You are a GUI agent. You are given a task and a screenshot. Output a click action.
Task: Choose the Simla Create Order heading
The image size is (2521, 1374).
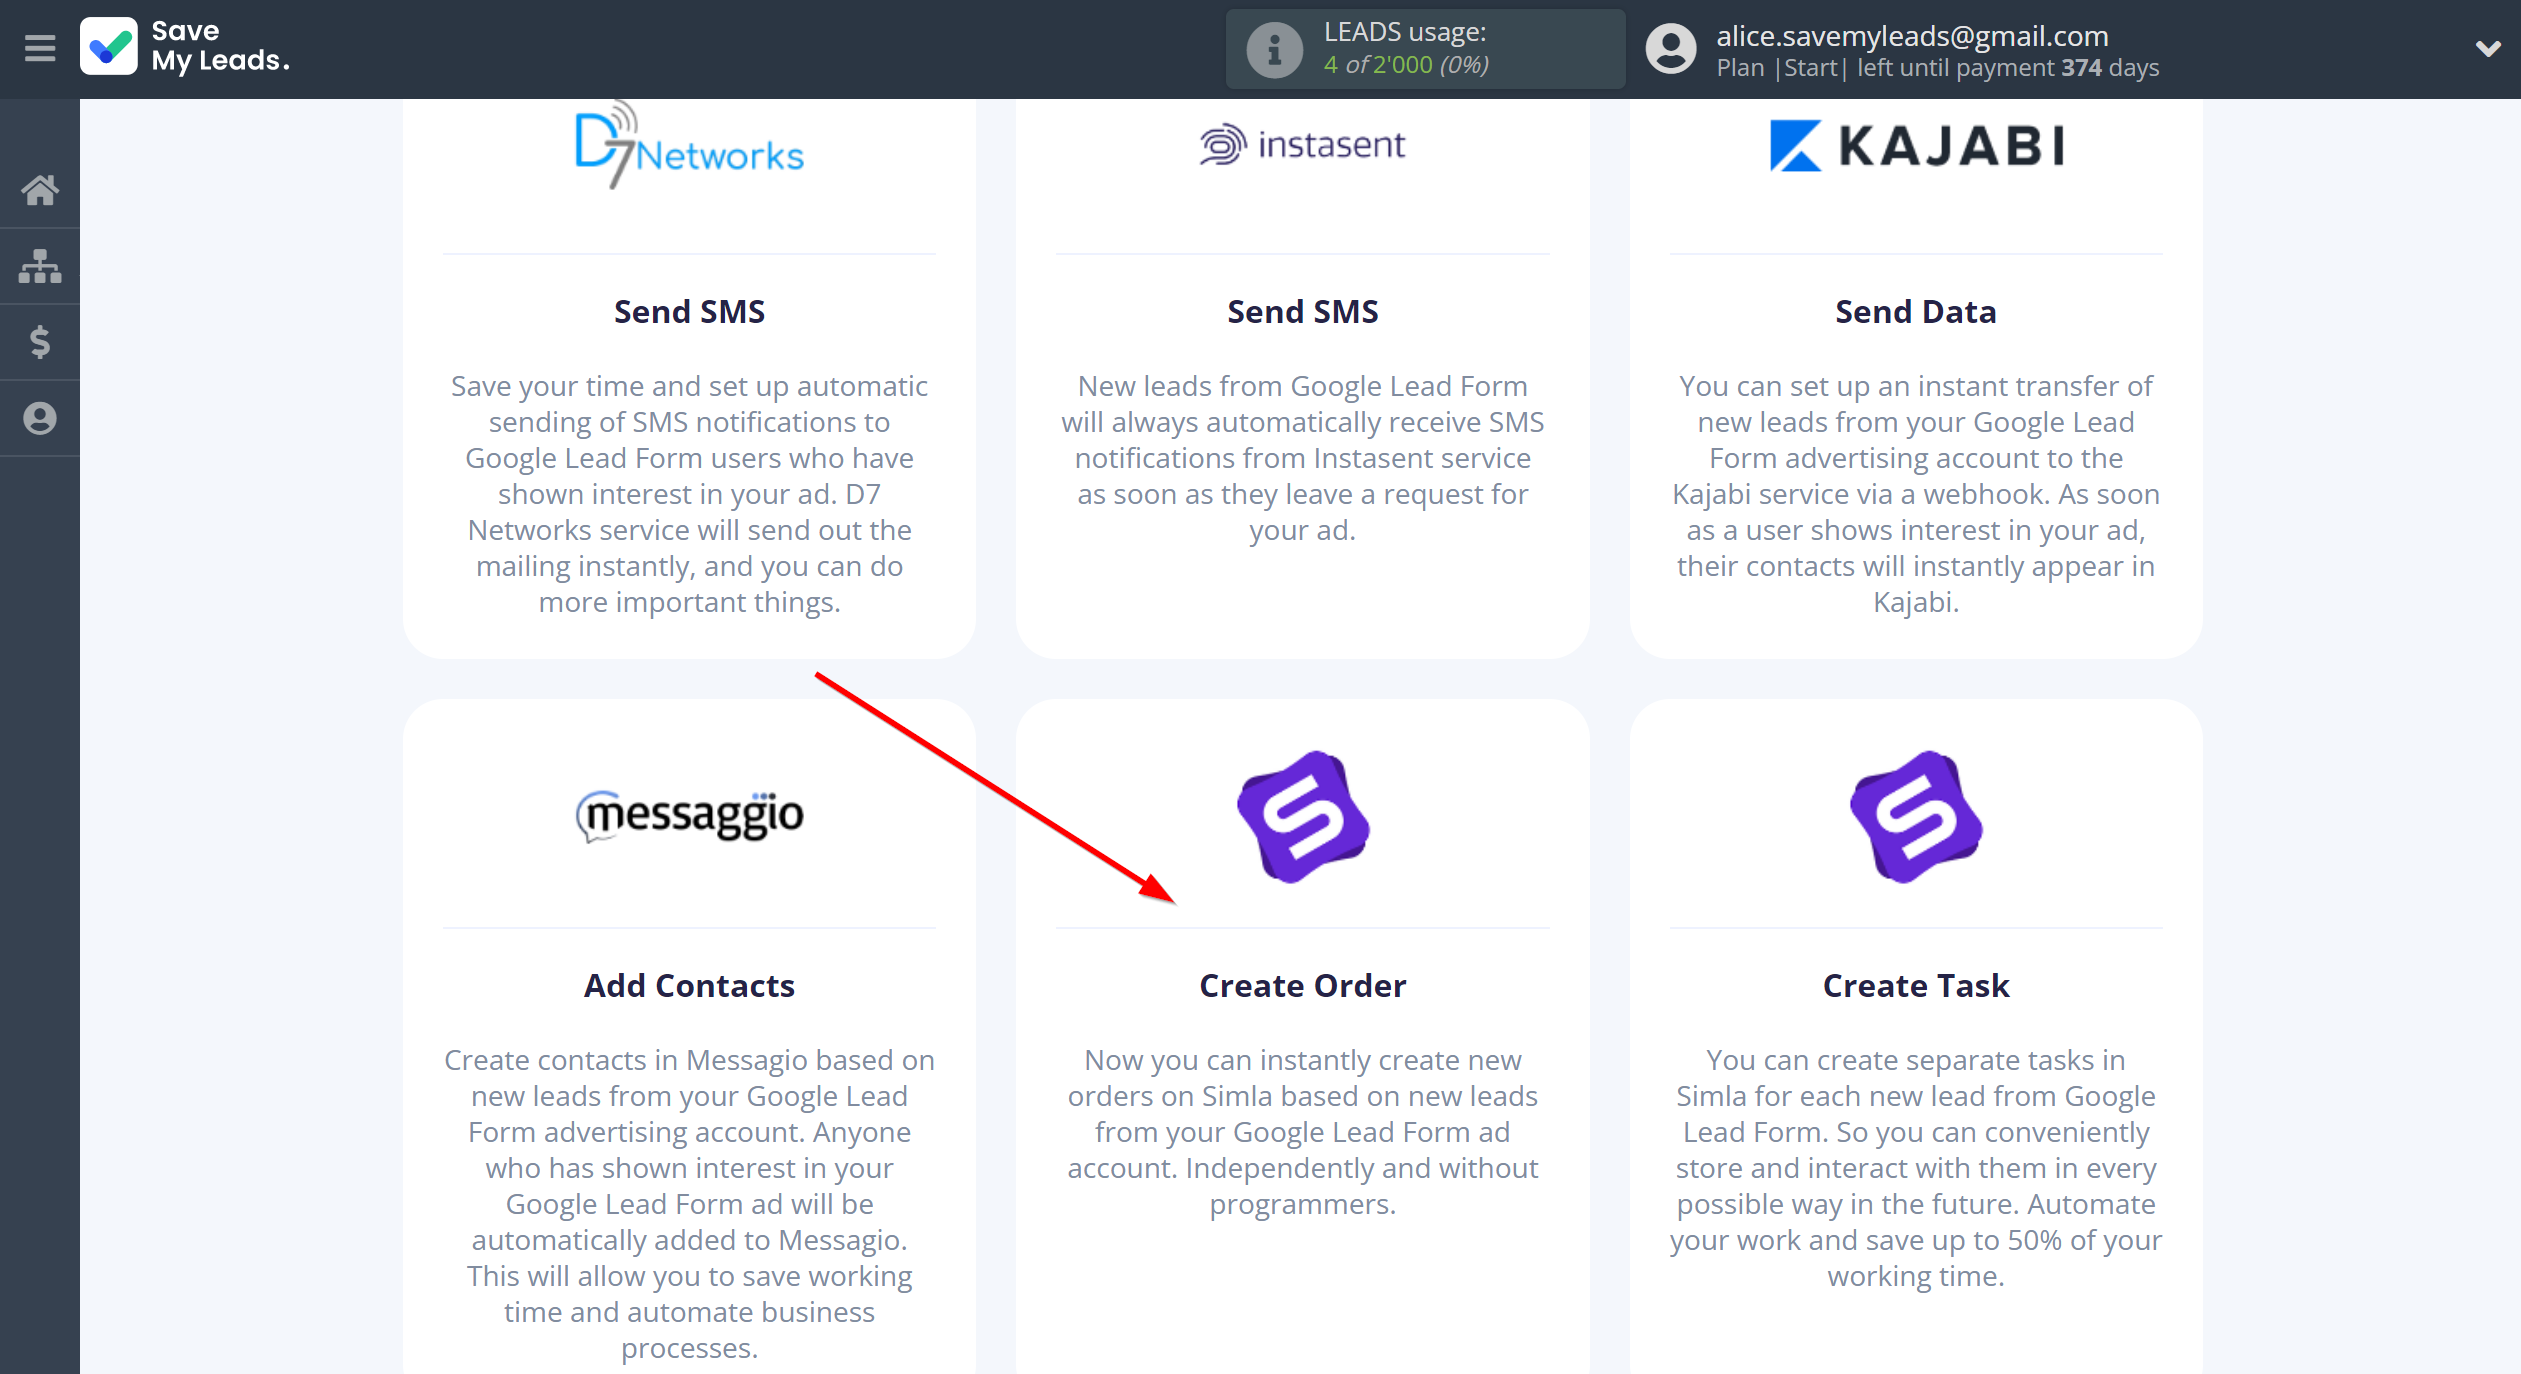click(x=1302, y=986)
